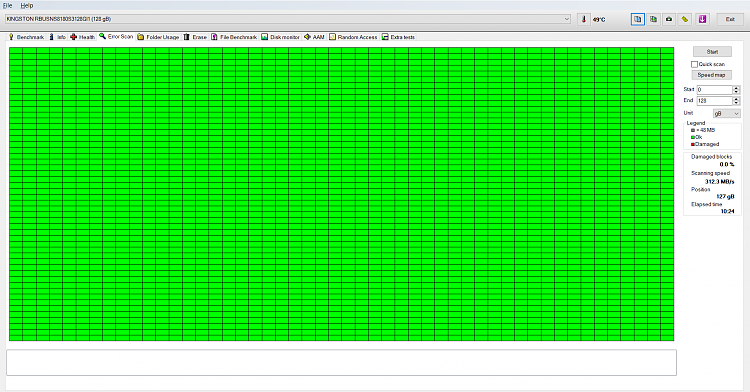Exit the application with Exit button
Viewport: 750px width, 392px height.
730,19
